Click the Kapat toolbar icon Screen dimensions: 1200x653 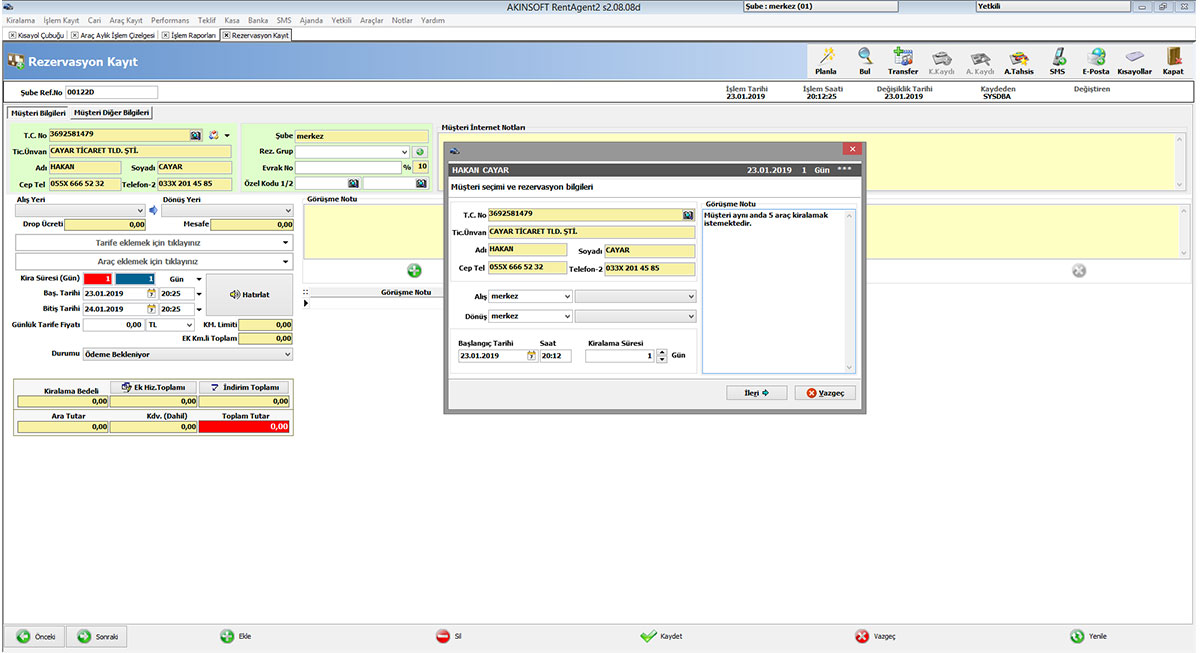1172,60
